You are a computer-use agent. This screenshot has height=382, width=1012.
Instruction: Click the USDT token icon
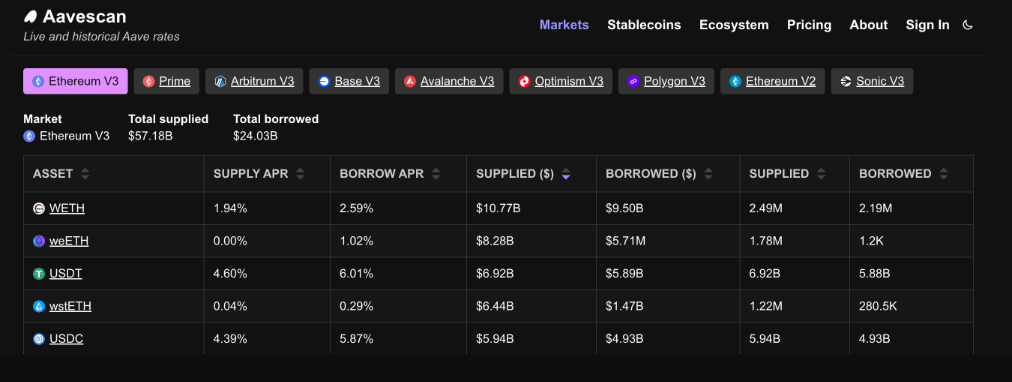pyautogui.click(x=39, y=274)
